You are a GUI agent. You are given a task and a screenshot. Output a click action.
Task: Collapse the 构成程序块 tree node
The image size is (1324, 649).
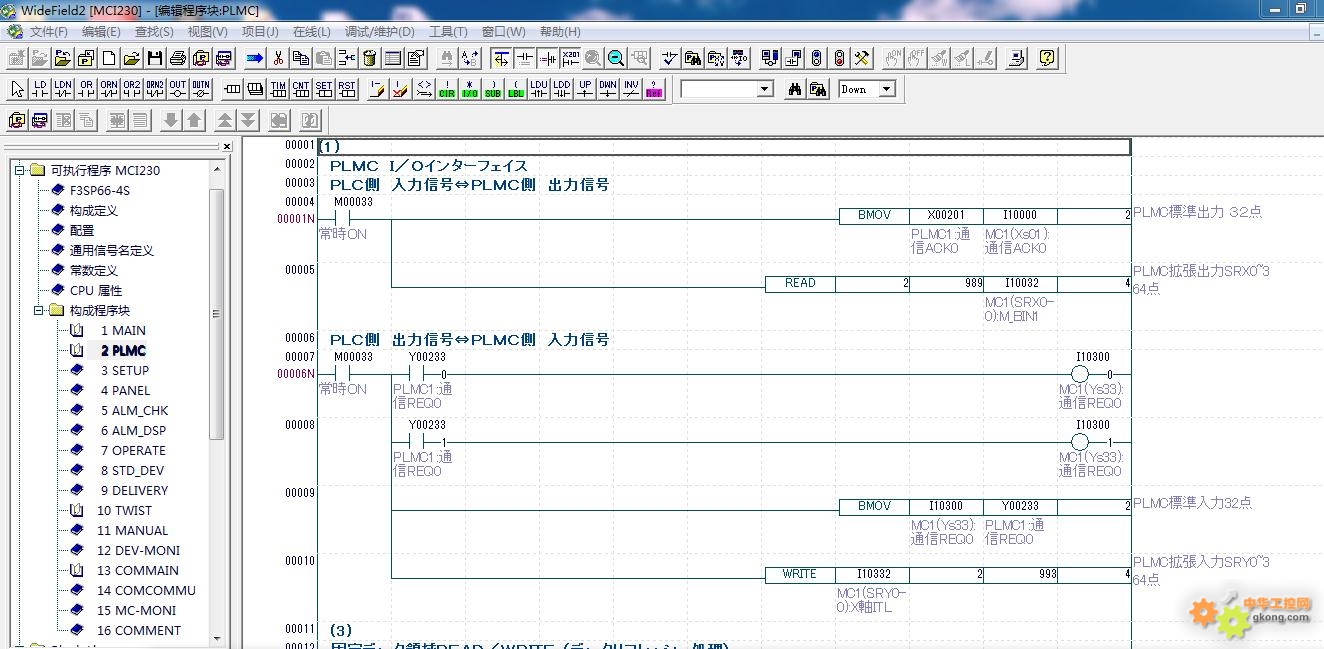pyautogui.click(x=38, y=310)
